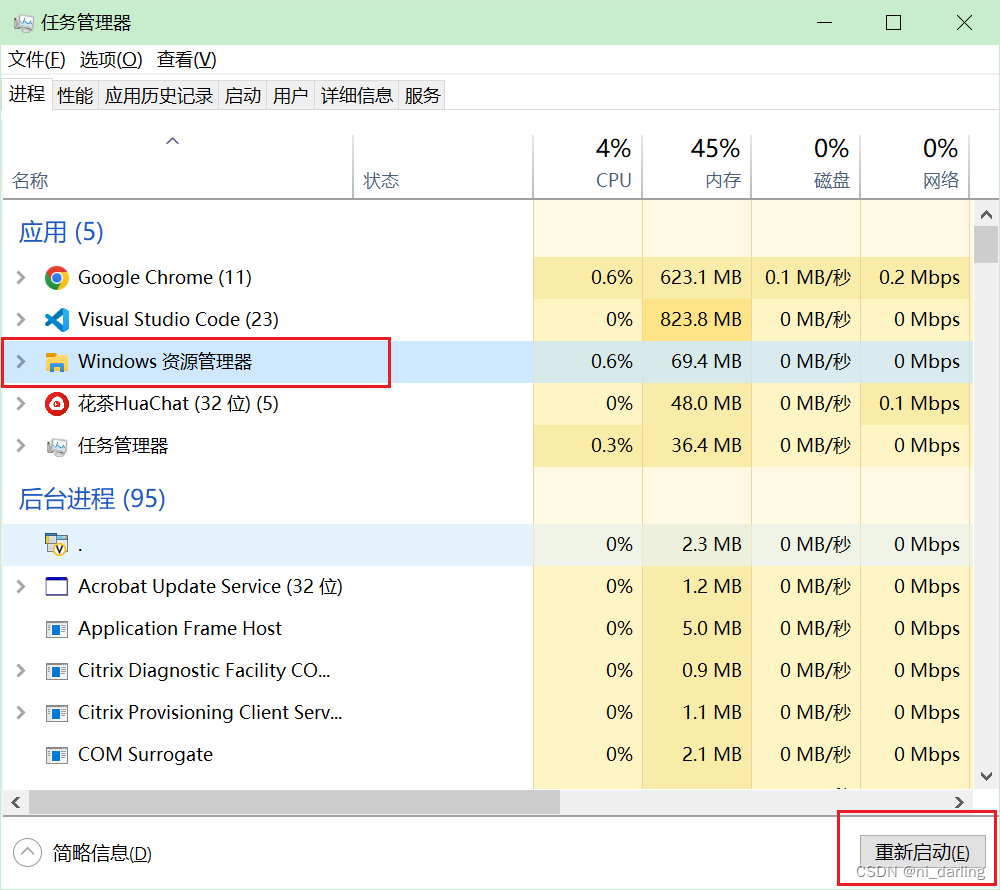Click the 简略信息(D) link
1000x890 pixels.
[x=102, y=853]
